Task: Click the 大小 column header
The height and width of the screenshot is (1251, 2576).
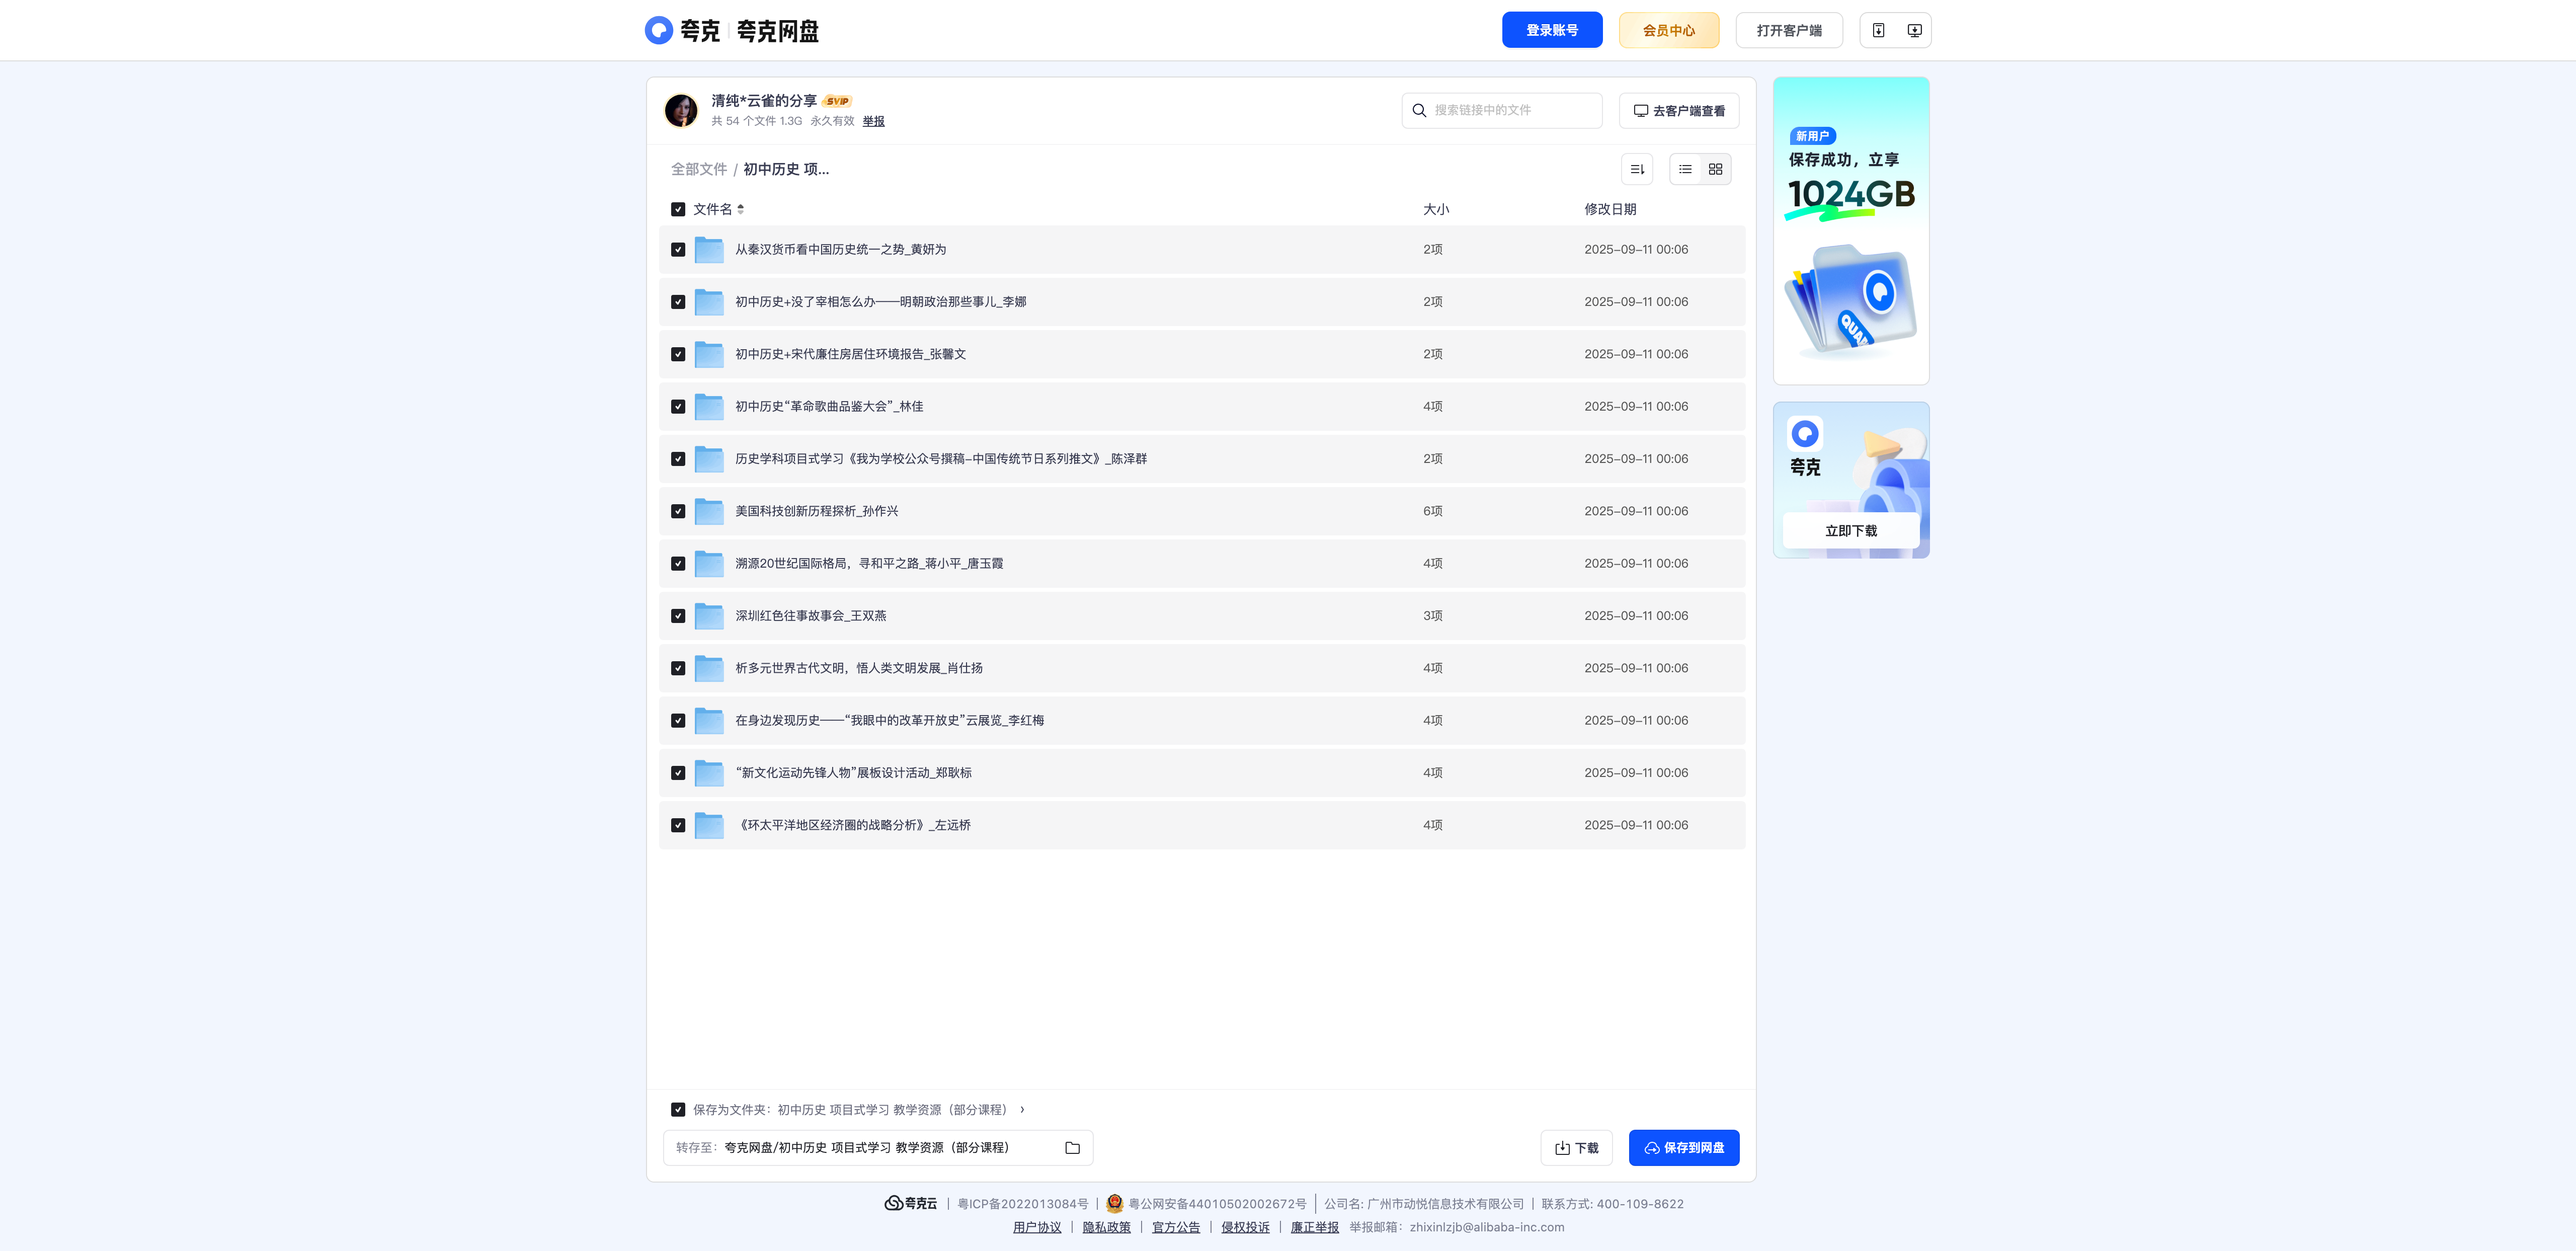Action: [x=1436, y=209]
